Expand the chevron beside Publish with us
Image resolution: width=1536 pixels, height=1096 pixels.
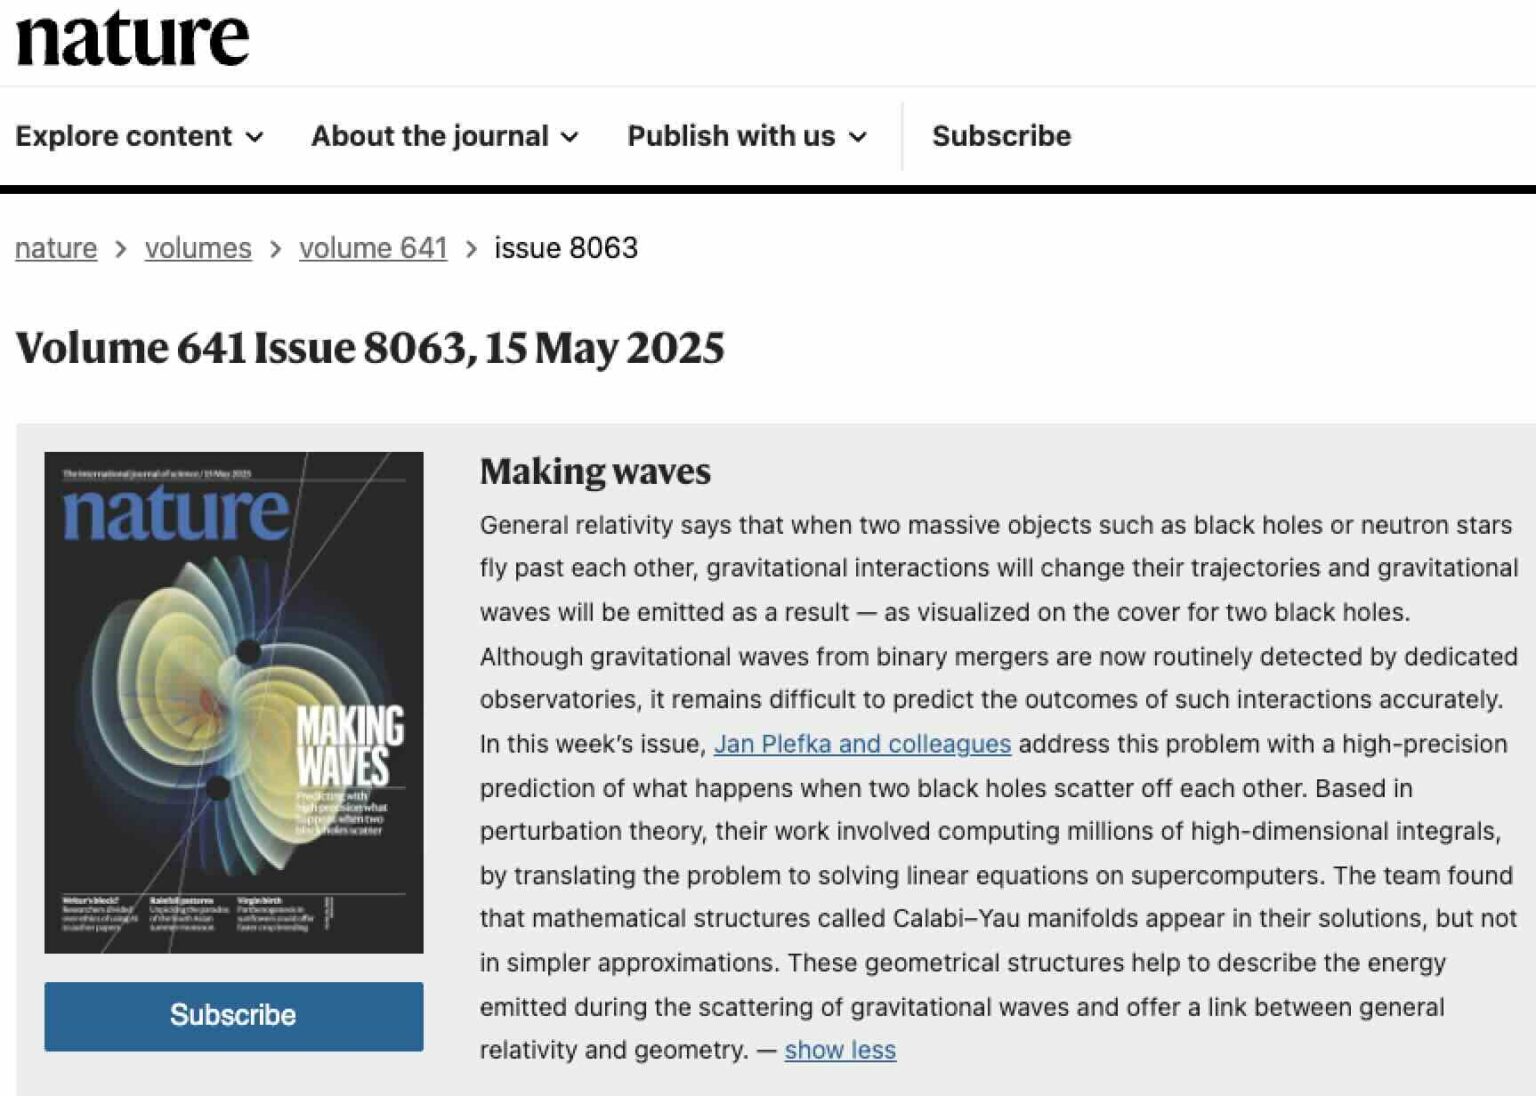(x=858, y=137)
